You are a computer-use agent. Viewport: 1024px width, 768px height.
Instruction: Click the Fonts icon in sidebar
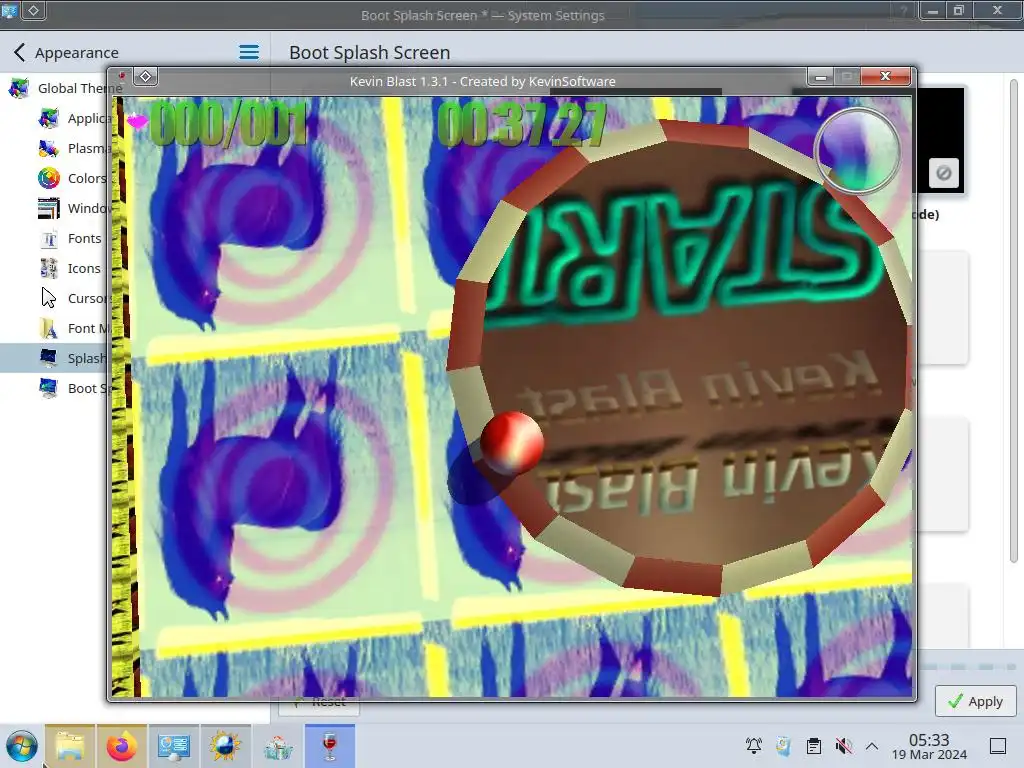tap(49, 238)
